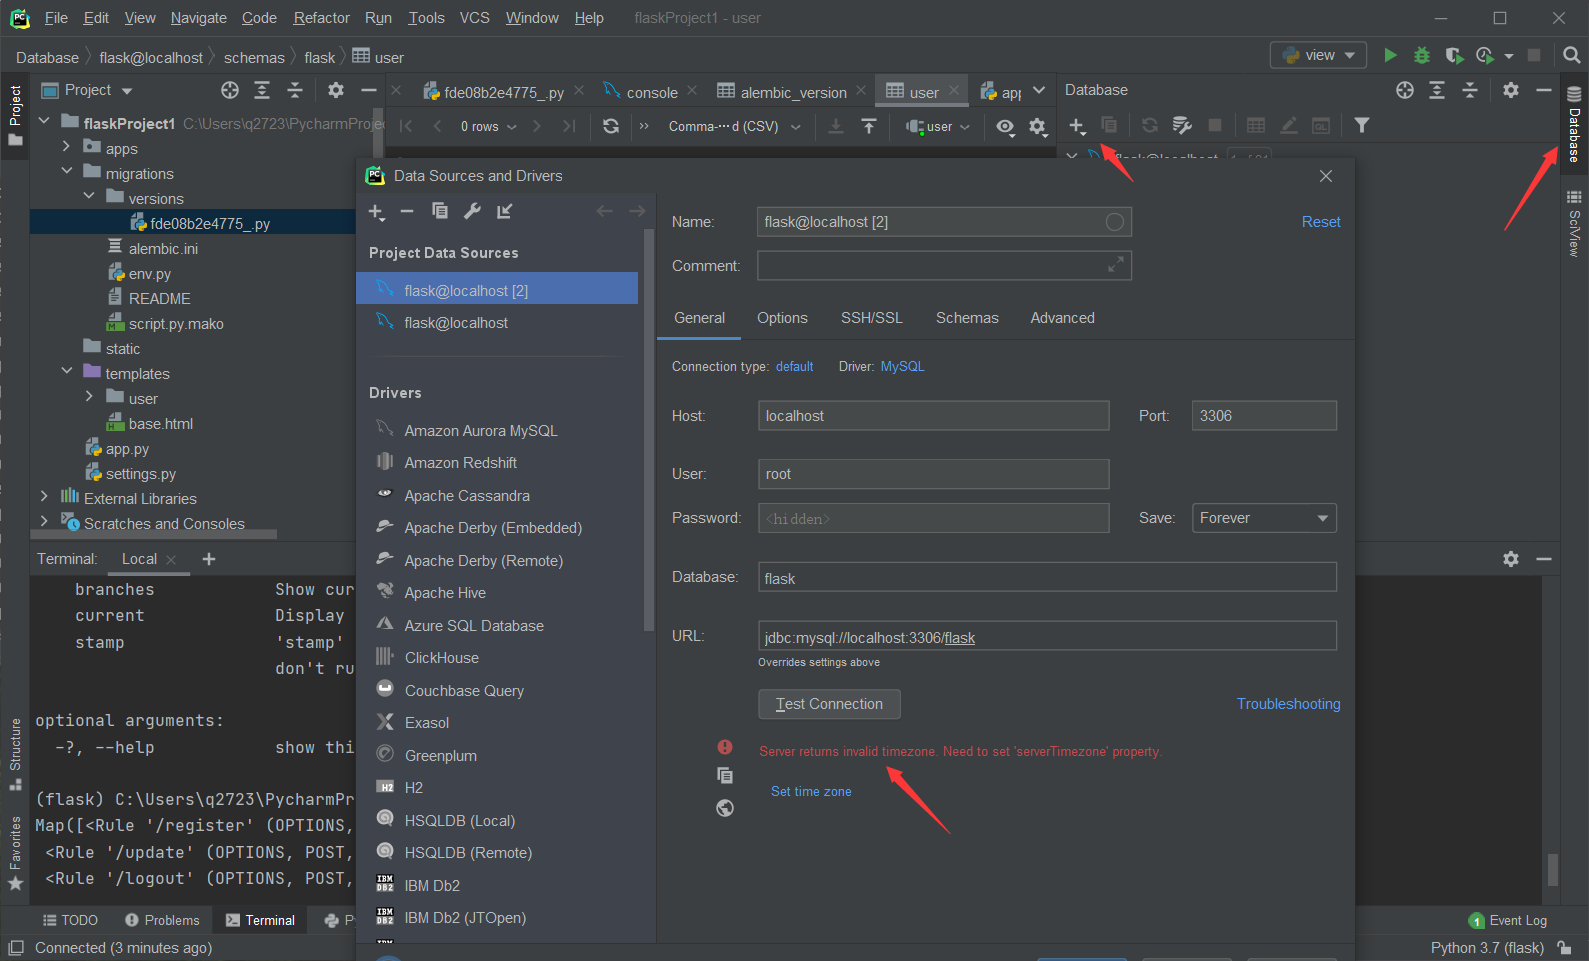Locate current file in Project tree
The height and width of the screenshot is (961, 1589).
(230, 90)
